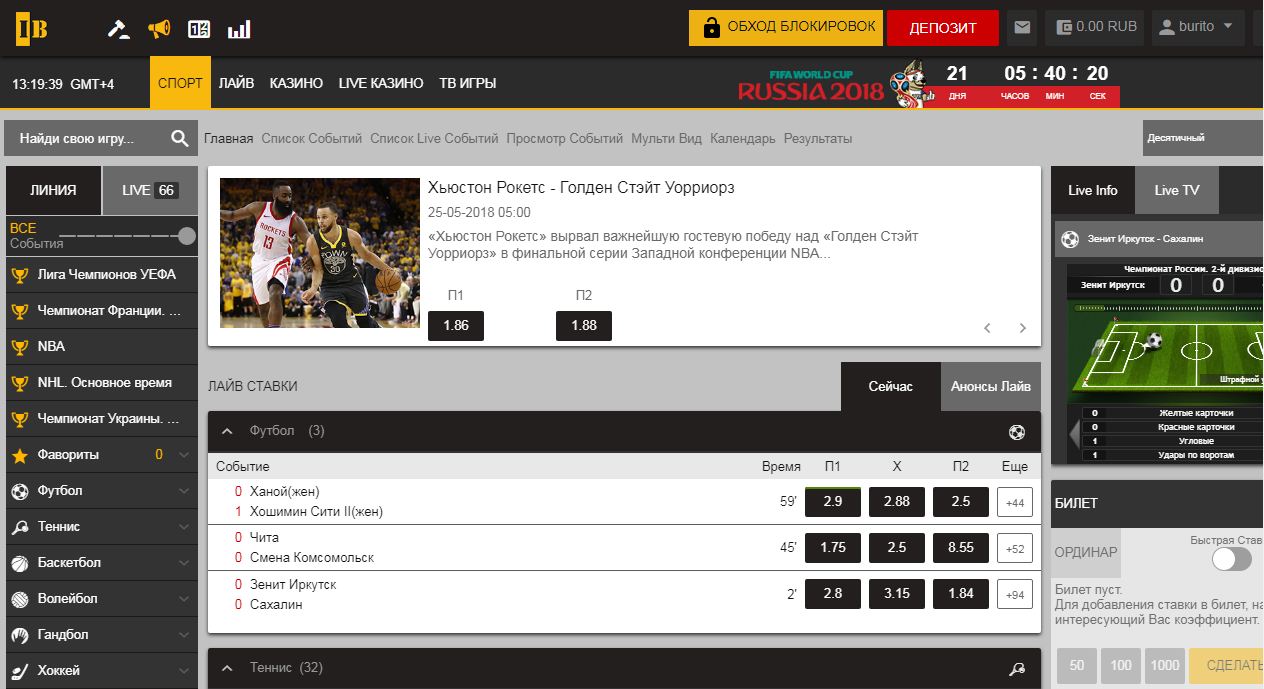Click the tennis racket icon beside Теннис
Screen dimensions: 1264x689
(x=19, y=527)
